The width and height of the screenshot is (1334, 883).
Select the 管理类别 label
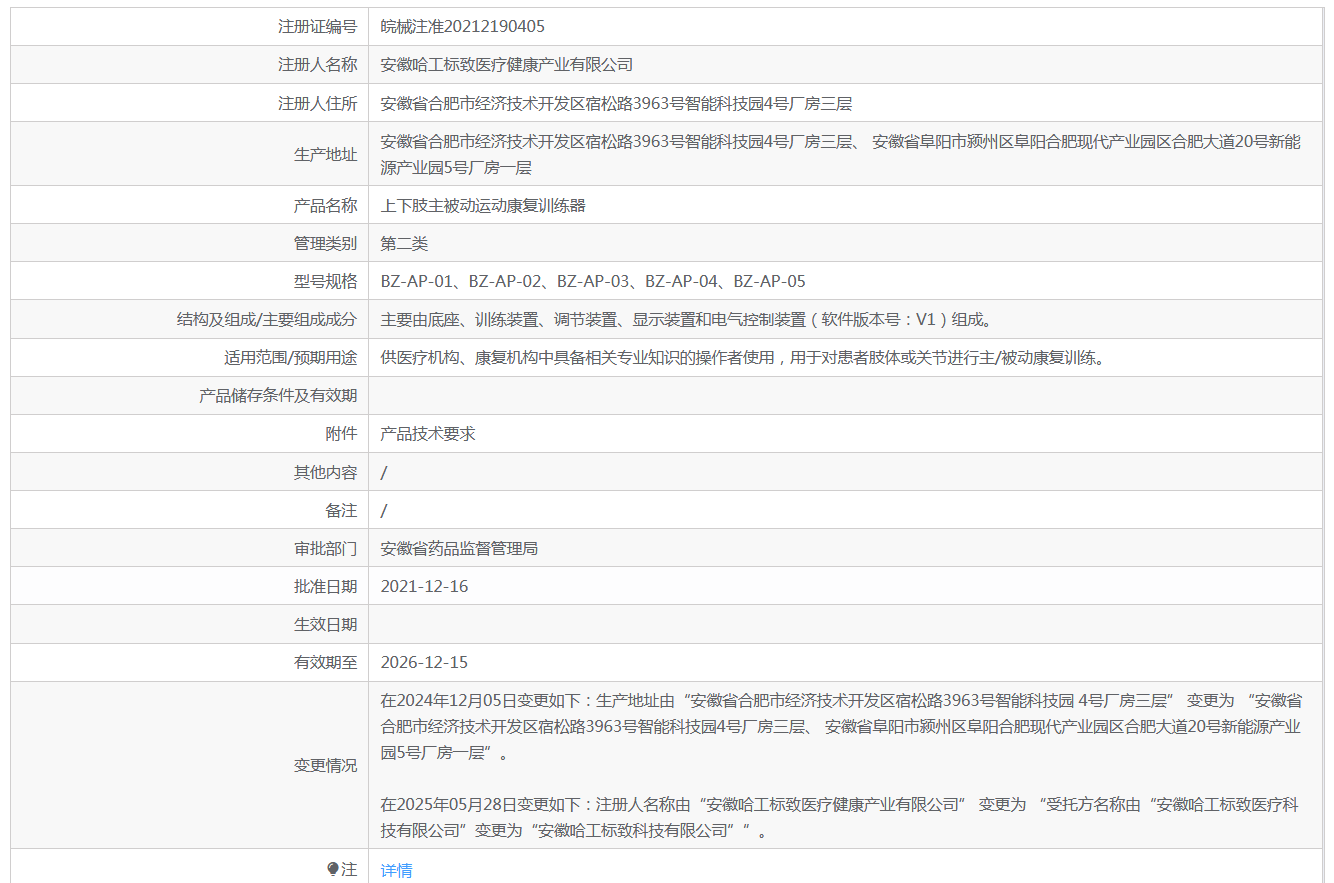(325, 243)
